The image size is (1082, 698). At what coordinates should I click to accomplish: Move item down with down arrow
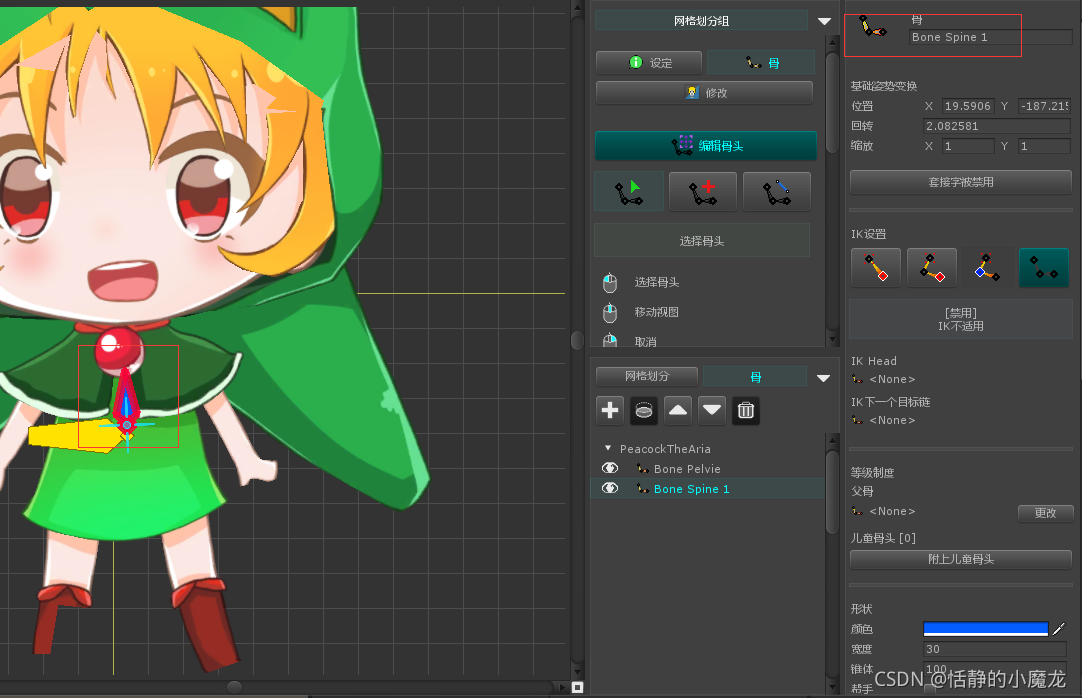712,410
